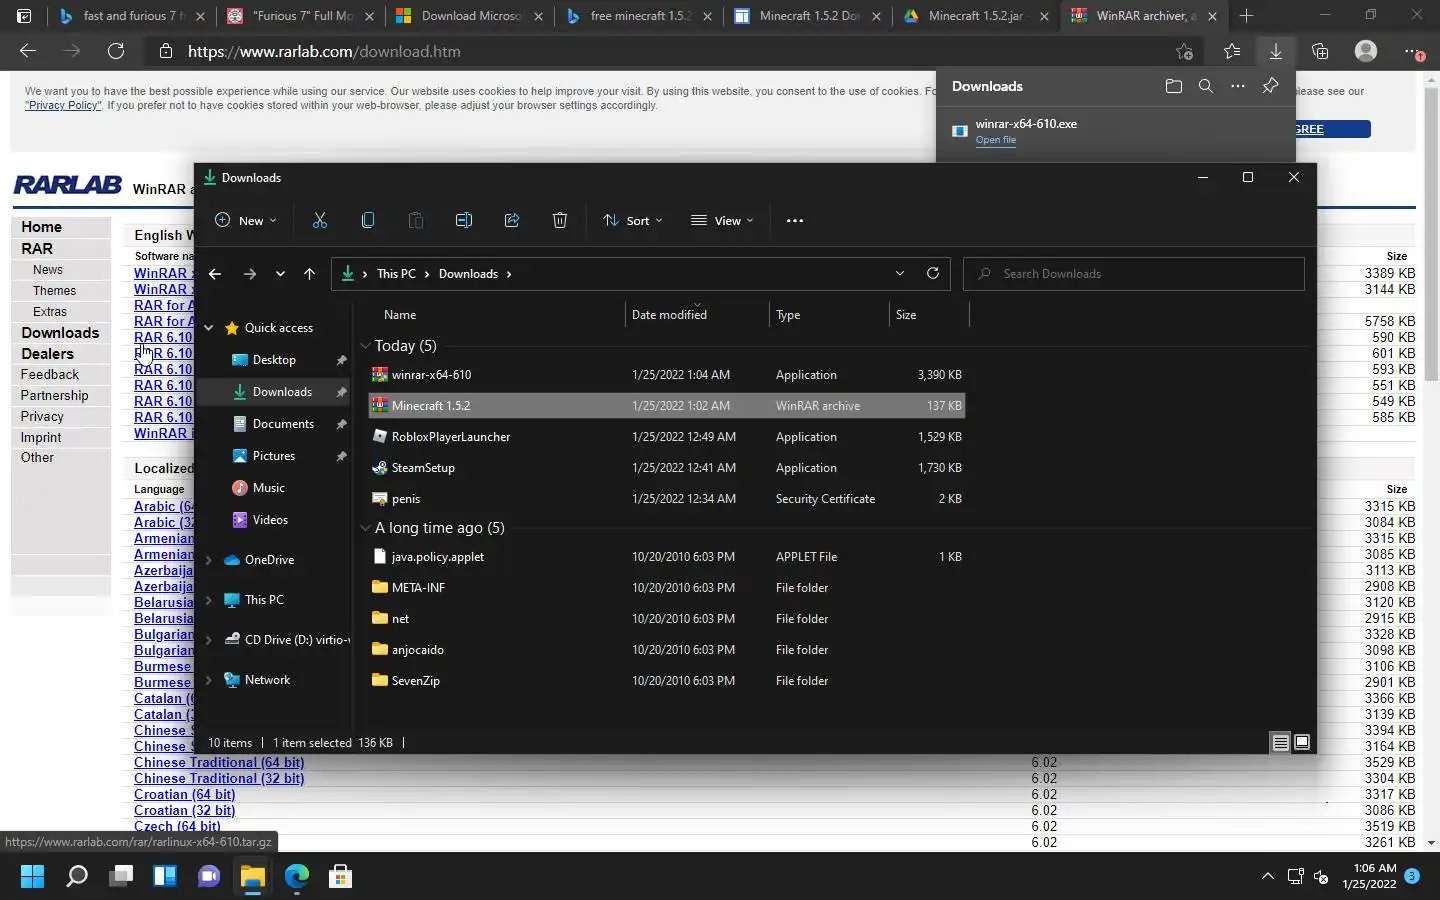Open Edge Collections icon
The width and height of the screenshot is (1440, 900).
tap(1320, 51)
